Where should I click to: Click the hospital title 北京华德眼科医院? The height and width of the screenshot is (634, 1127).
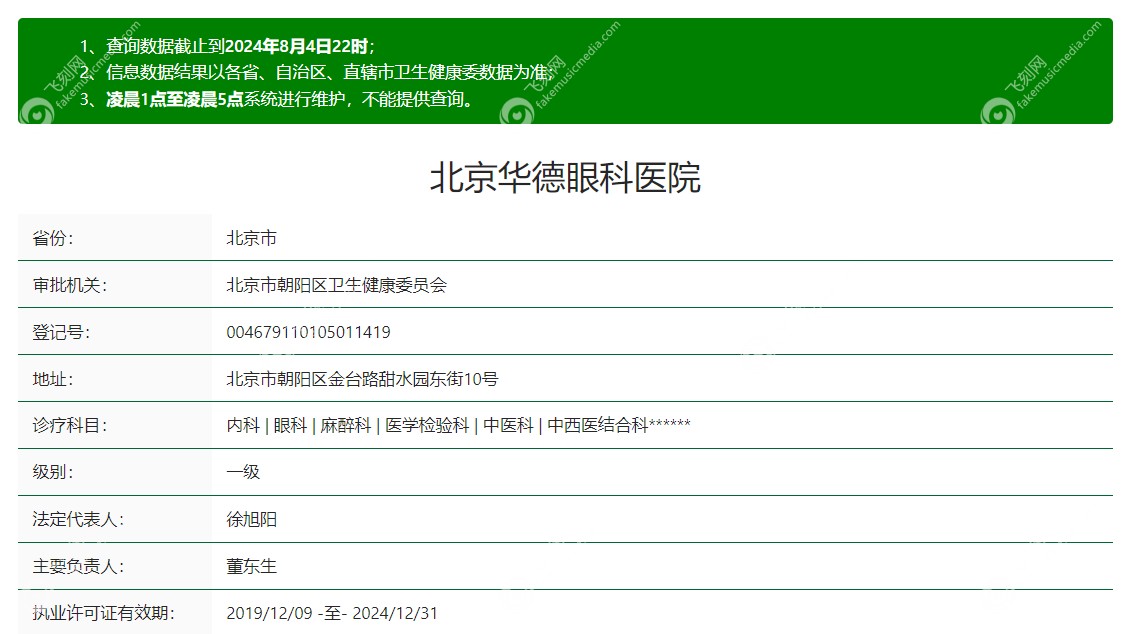click(565, 177)
